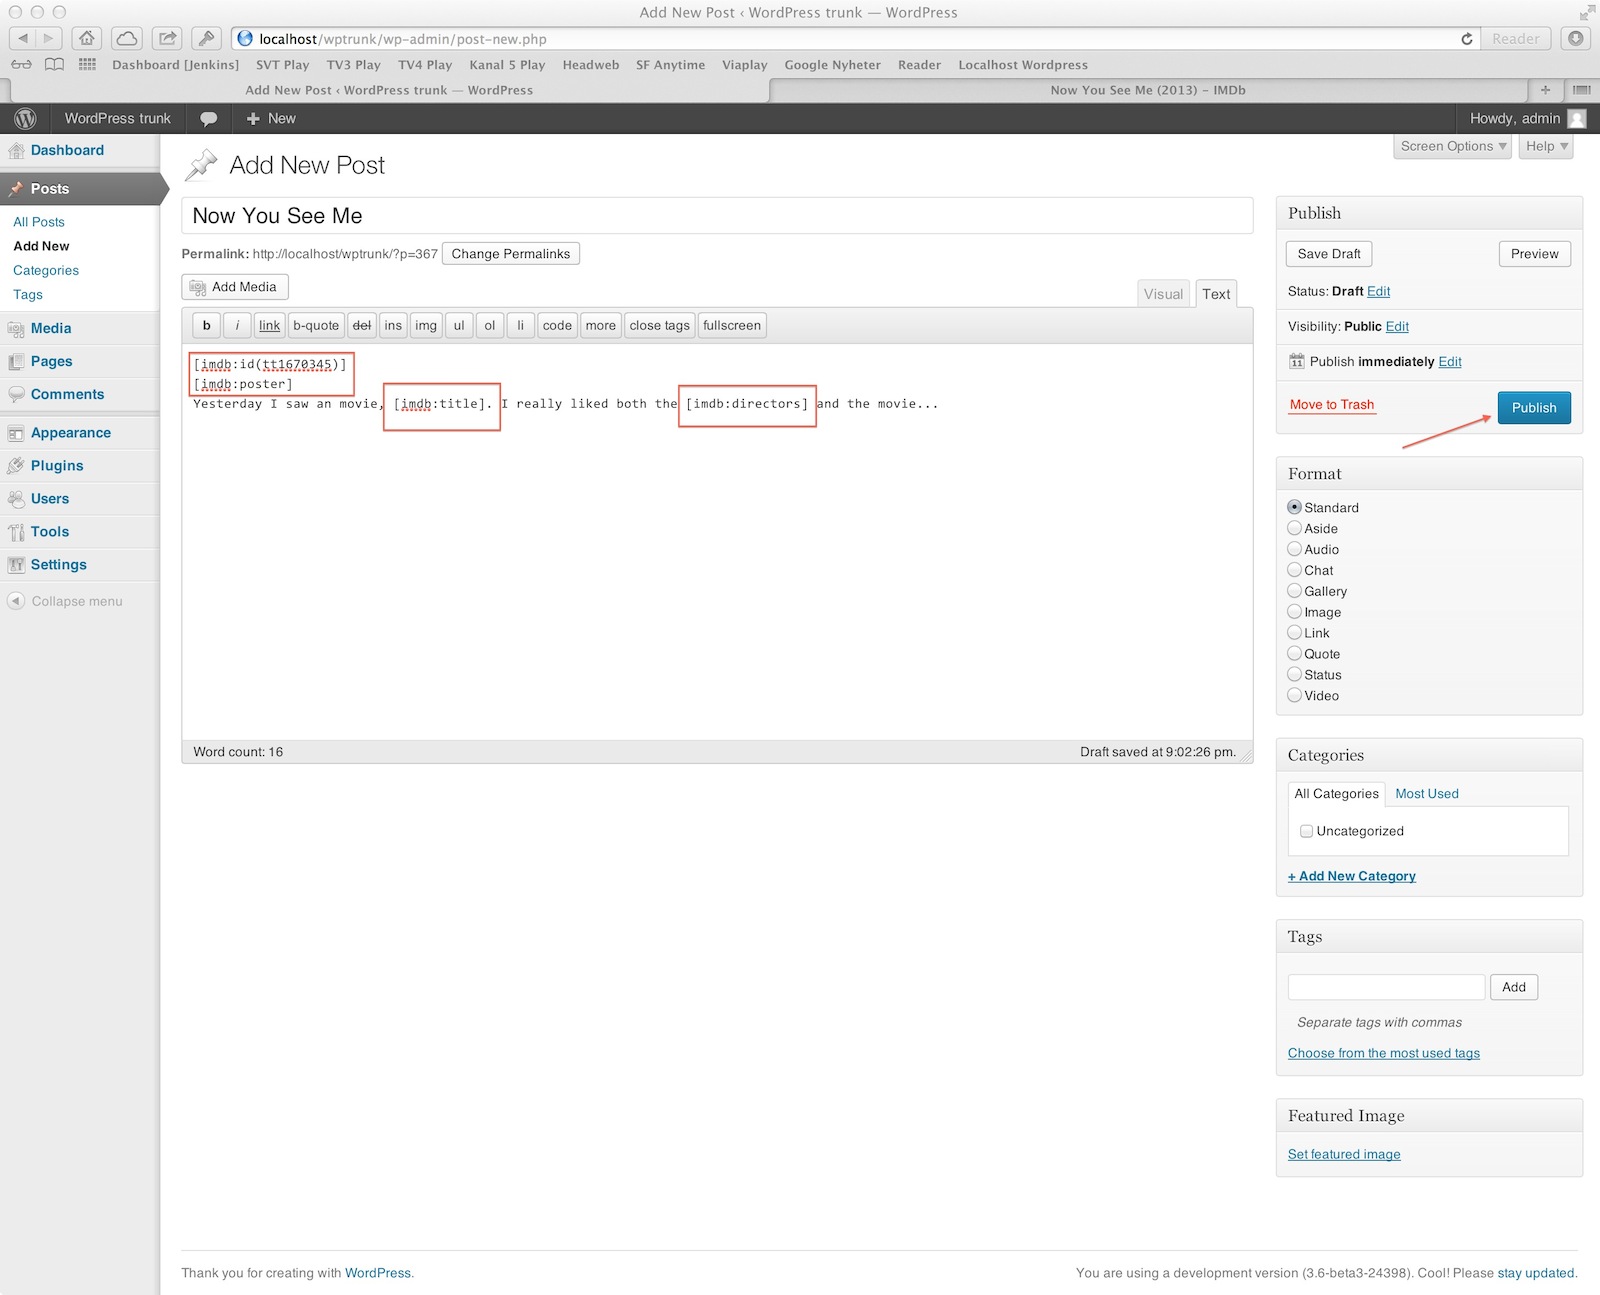Switch to Most Used categories tab
This screenshot has width=1600, height=1295.
(x=1426, y=793)
